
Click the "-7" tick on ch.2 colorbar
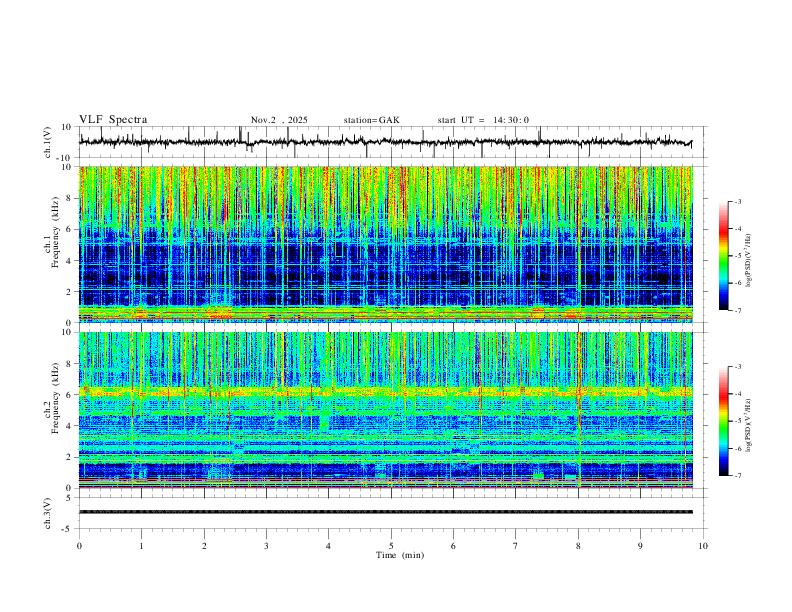click(738, 476)
